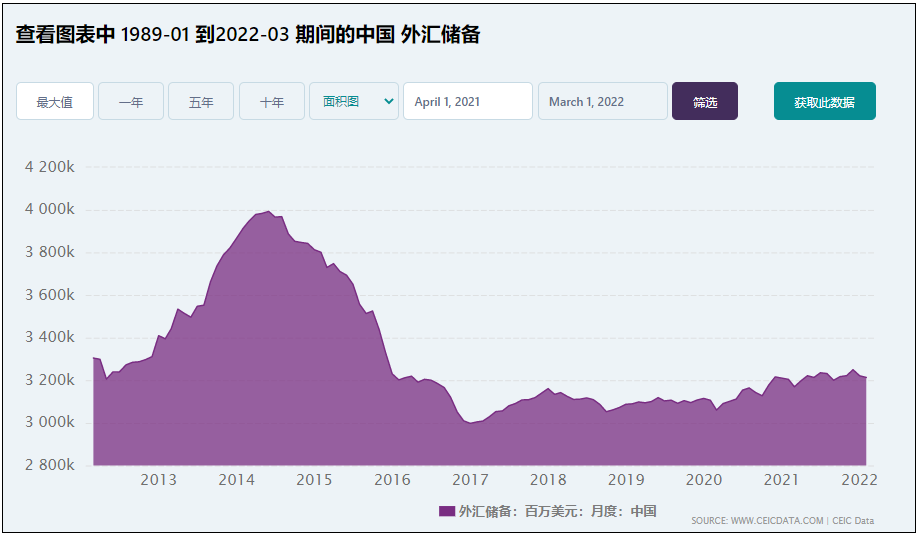The width and height of the screenshot is (918, 537).
Task: Click the 4 000k y-axis label
Action: click(50, 209)
